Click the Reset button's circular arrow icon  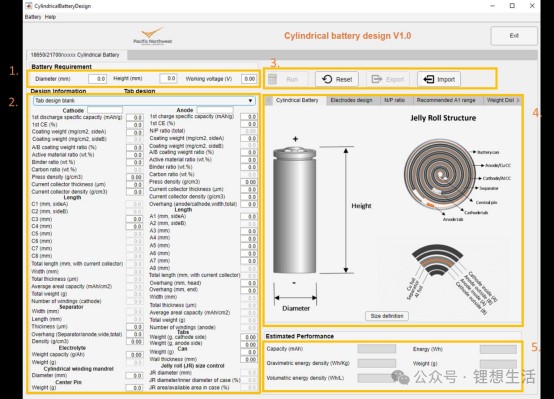pyautogui.click(x=327, y=79)
